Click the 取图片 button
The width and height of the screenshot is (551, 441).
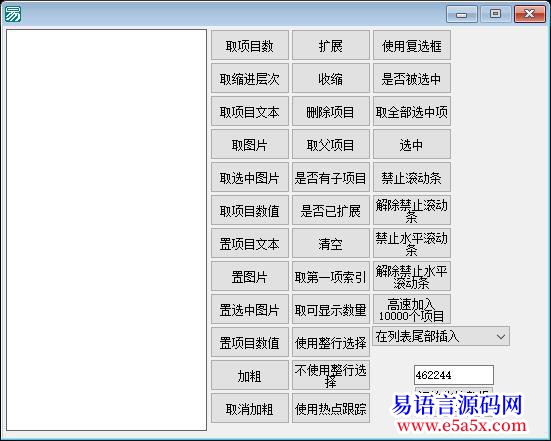[x=249, y=144]
